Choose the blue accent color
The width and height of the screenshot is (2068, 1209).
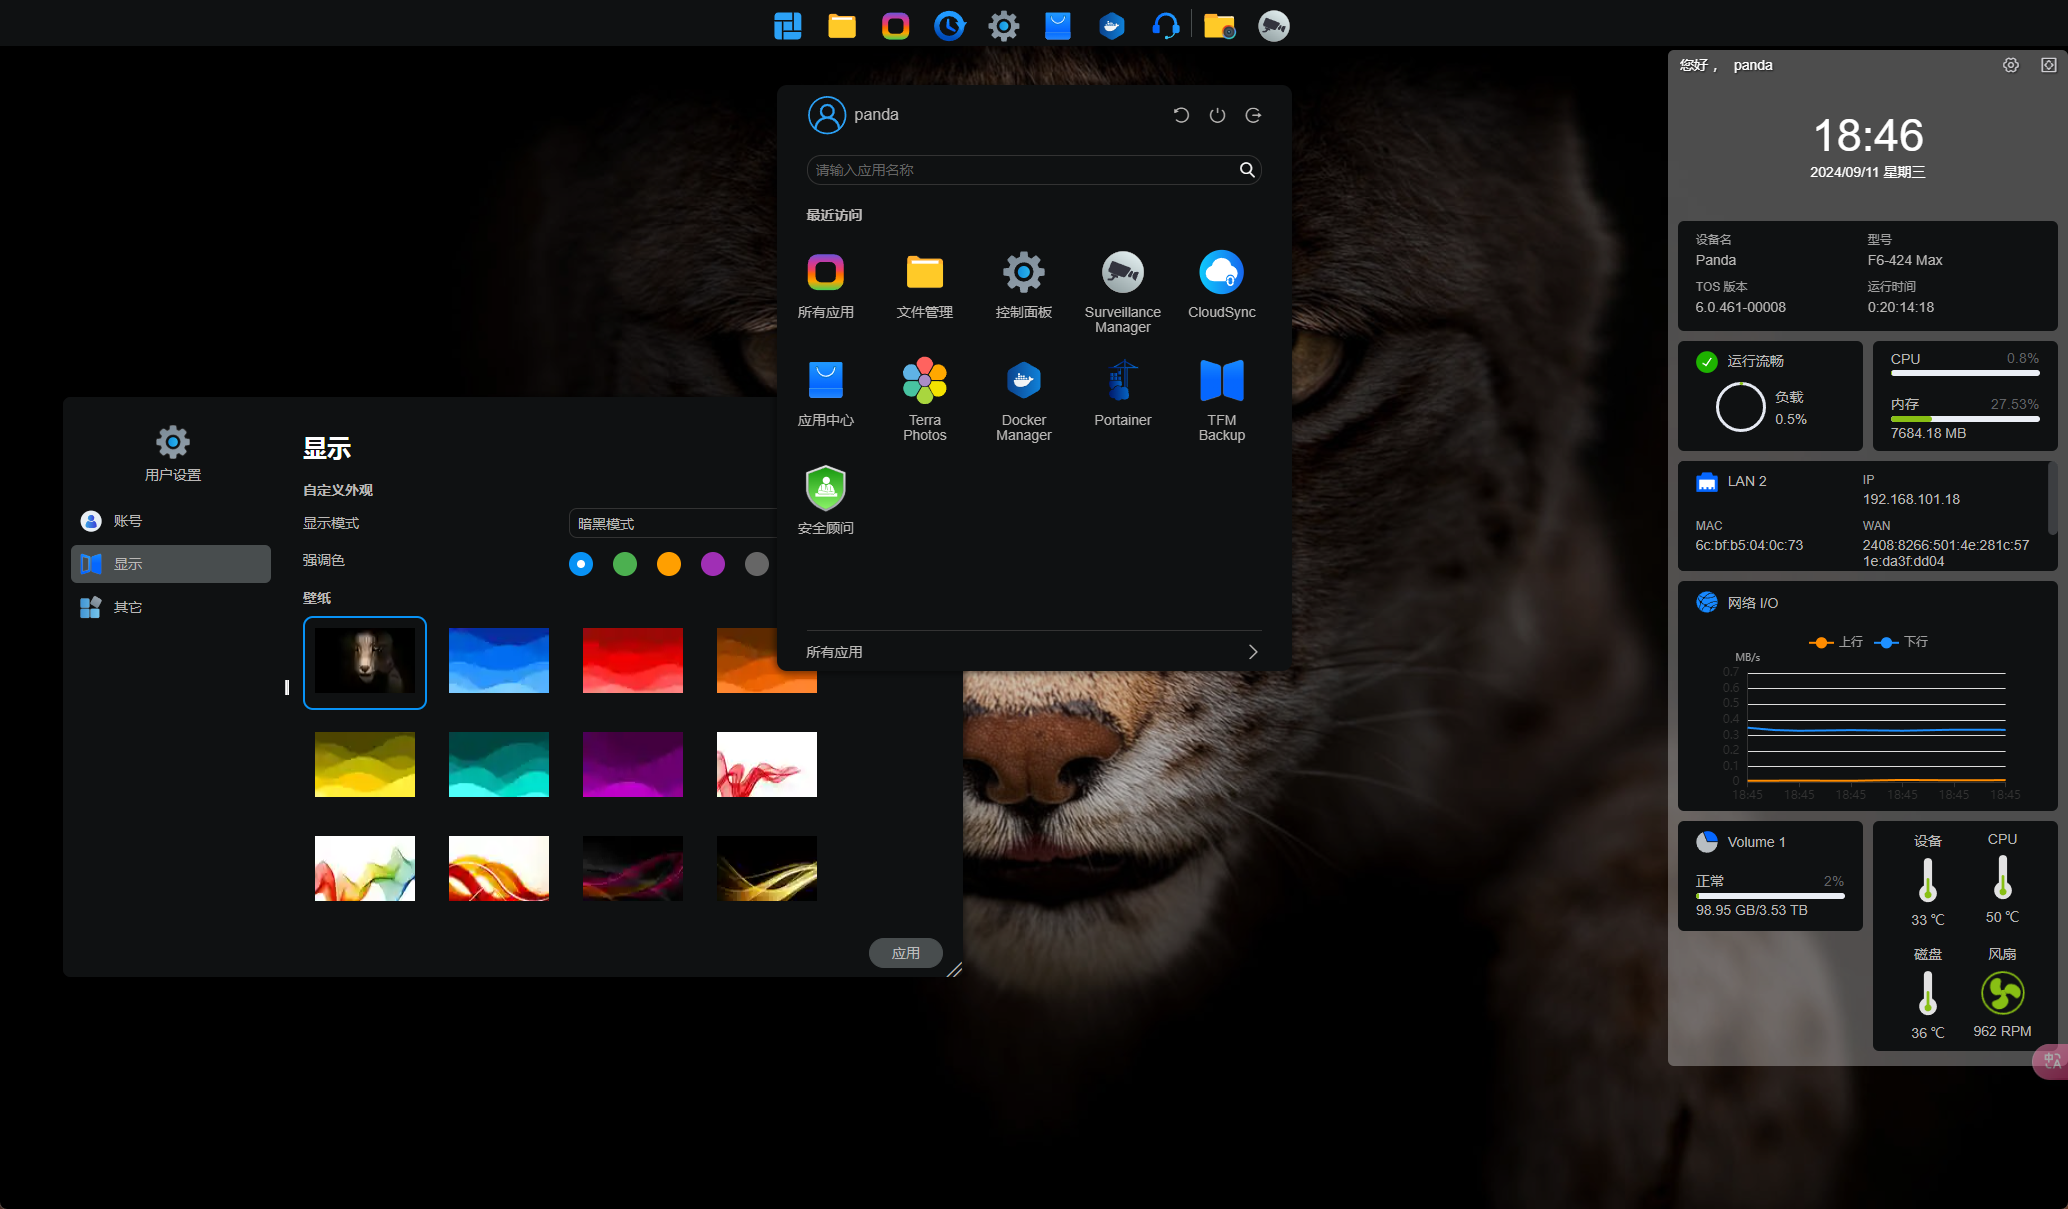[x=581, y=564]
